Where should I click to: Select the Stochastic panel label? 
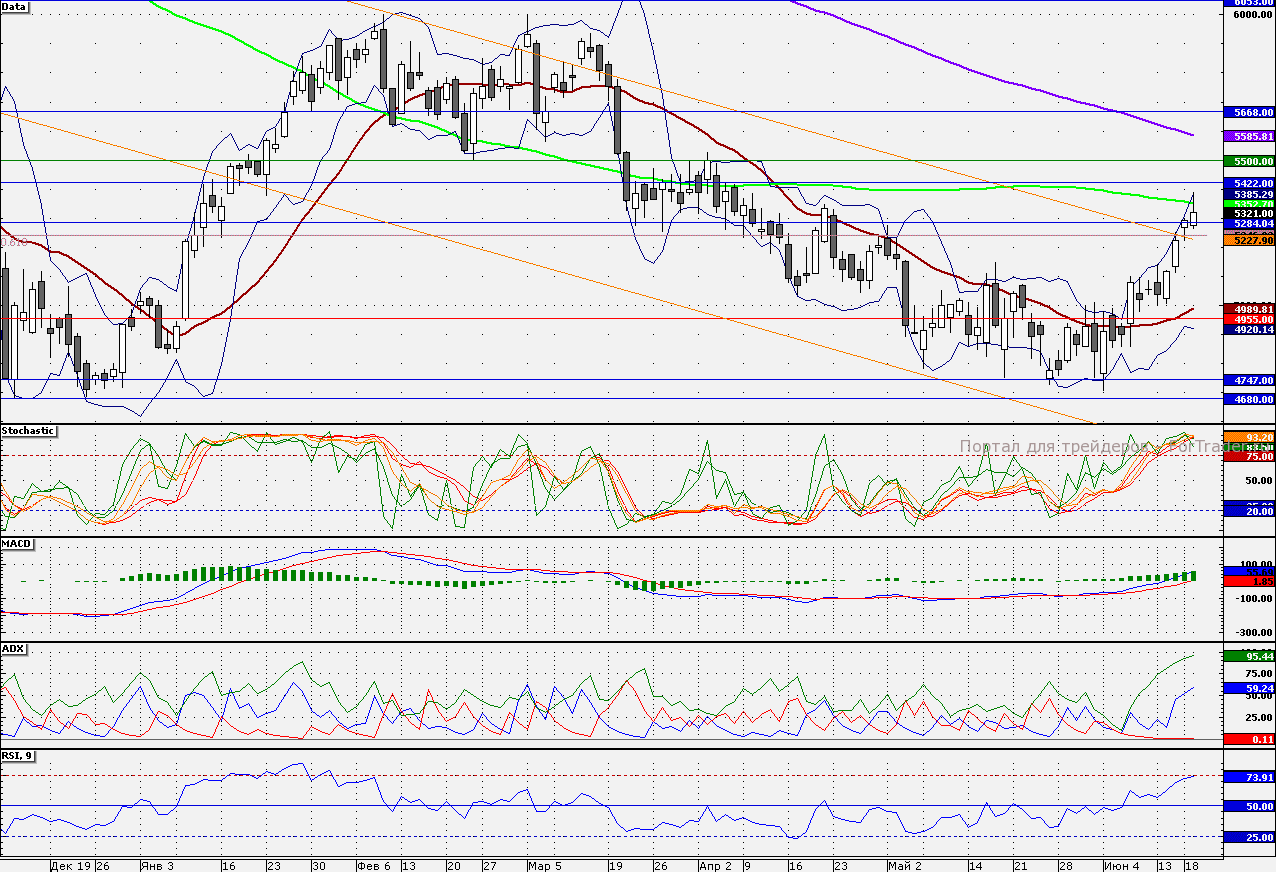[x=28, y=431]
